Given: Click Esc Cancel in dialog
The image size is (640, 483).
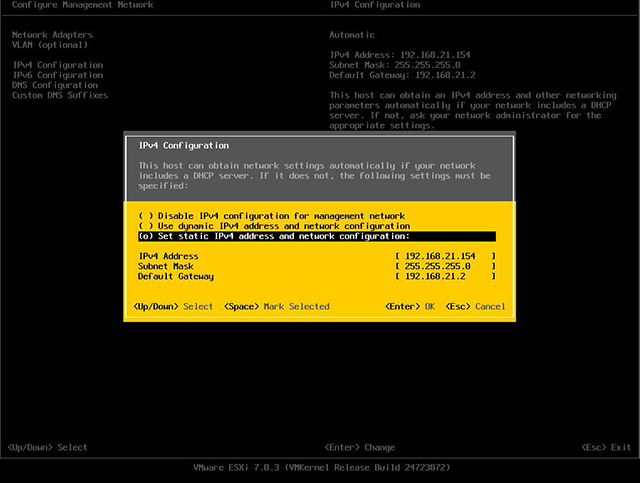Looking at the screenshot, I should tap(476, 307).
